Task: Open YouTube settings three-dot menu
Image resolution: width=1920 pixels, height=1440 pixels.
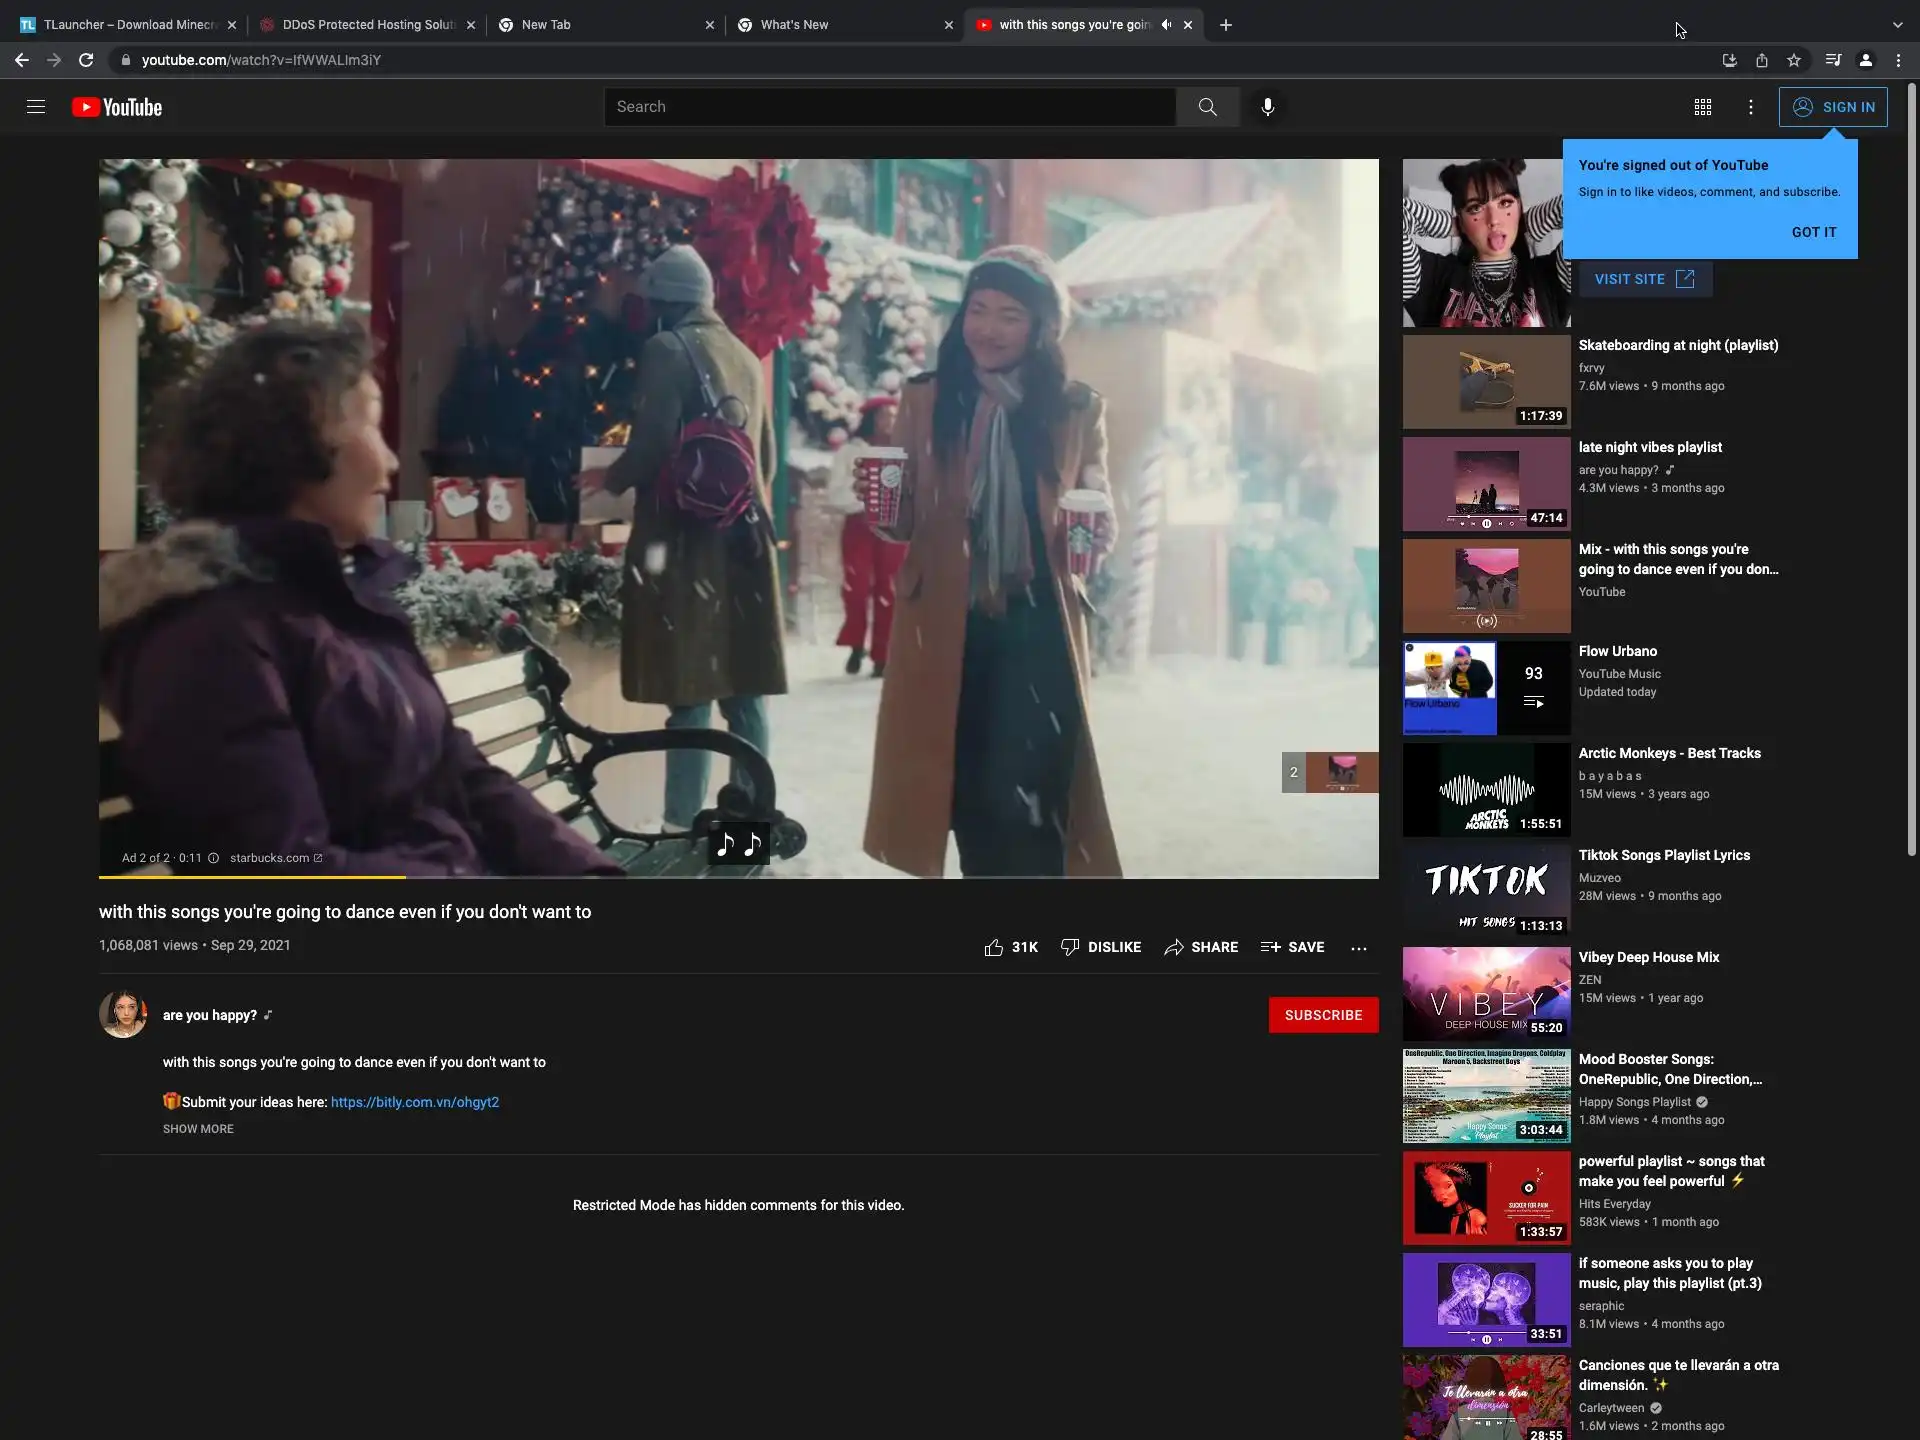Action: [x=1750, y=107]
